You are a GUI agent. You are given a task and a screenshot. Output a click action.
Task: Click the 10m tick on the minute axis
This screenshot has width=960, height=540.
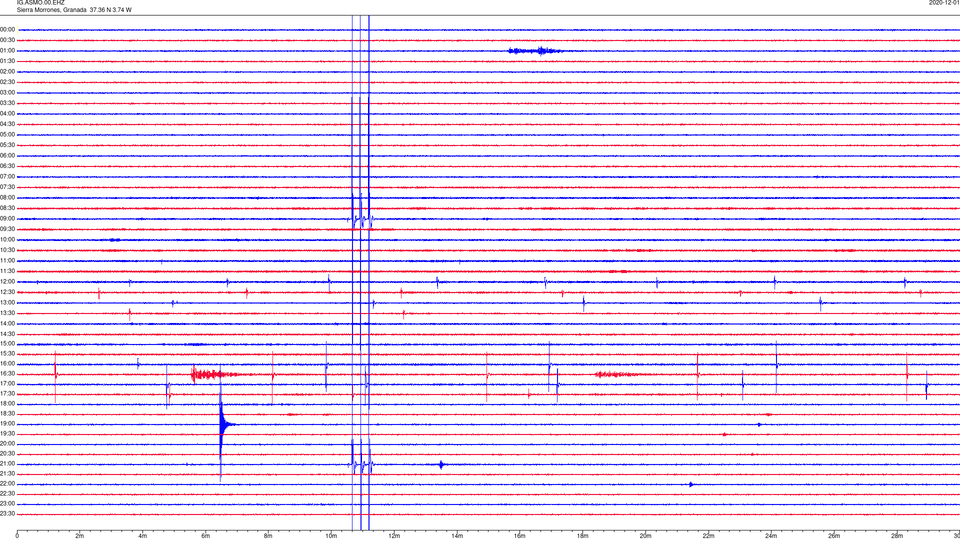[x=331, y=536]
